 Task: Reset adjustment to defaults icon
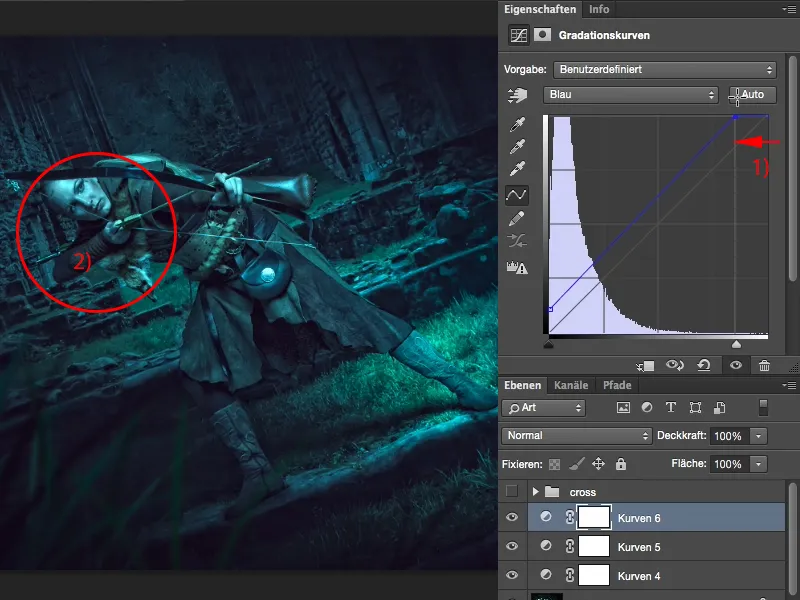(704, 365)
